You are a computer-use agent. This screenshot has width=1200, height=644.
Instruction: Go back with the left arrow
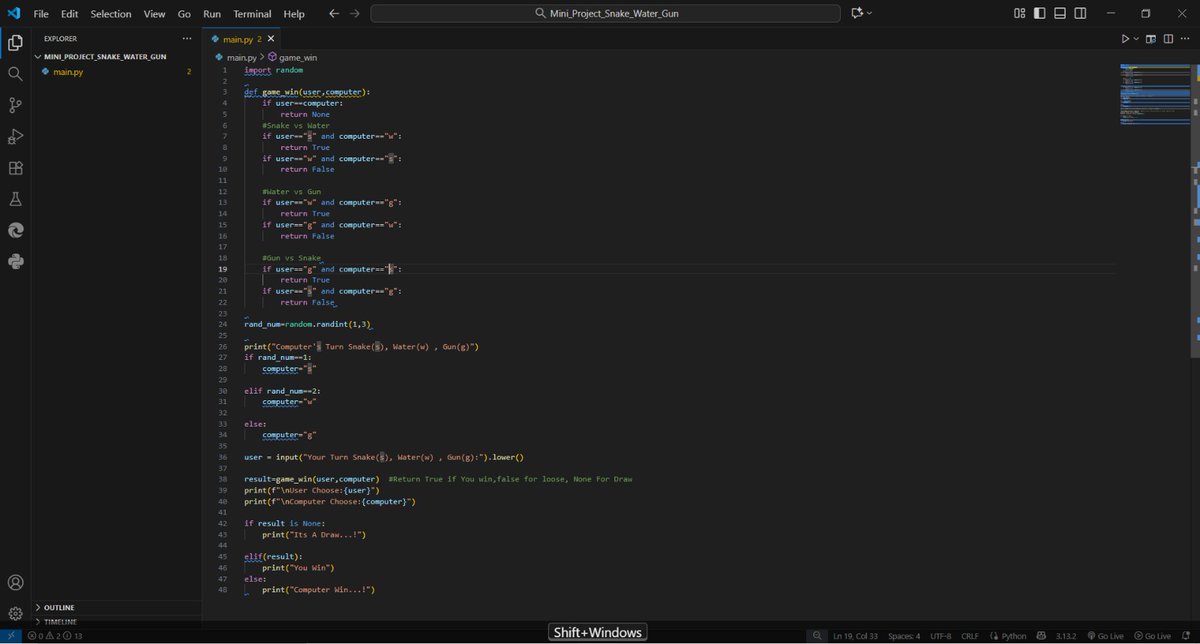point(333,14)
